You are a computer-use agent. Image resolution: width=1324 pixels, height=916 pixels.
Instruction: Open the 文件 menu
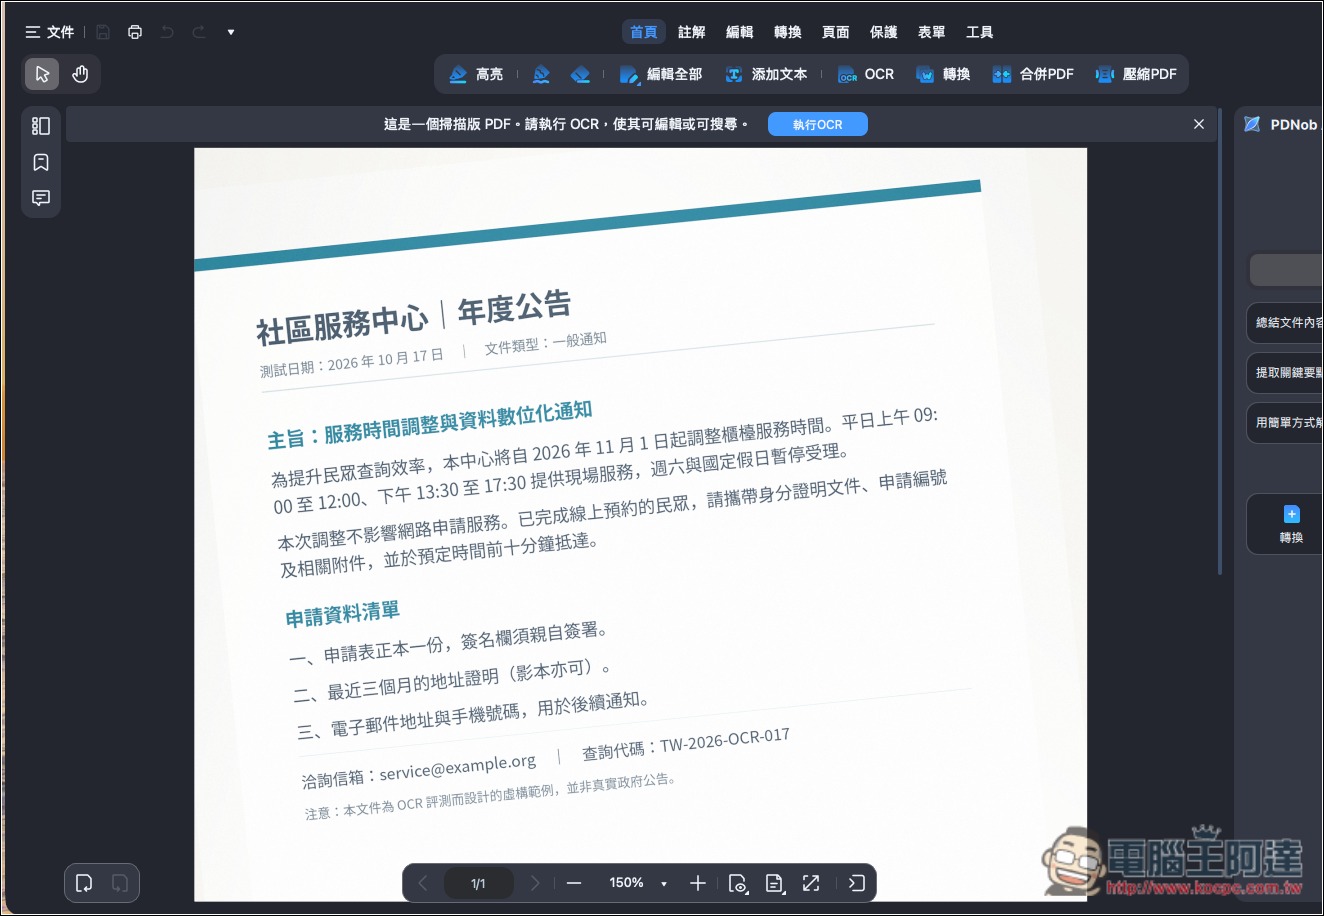click(x=50, y=32)
